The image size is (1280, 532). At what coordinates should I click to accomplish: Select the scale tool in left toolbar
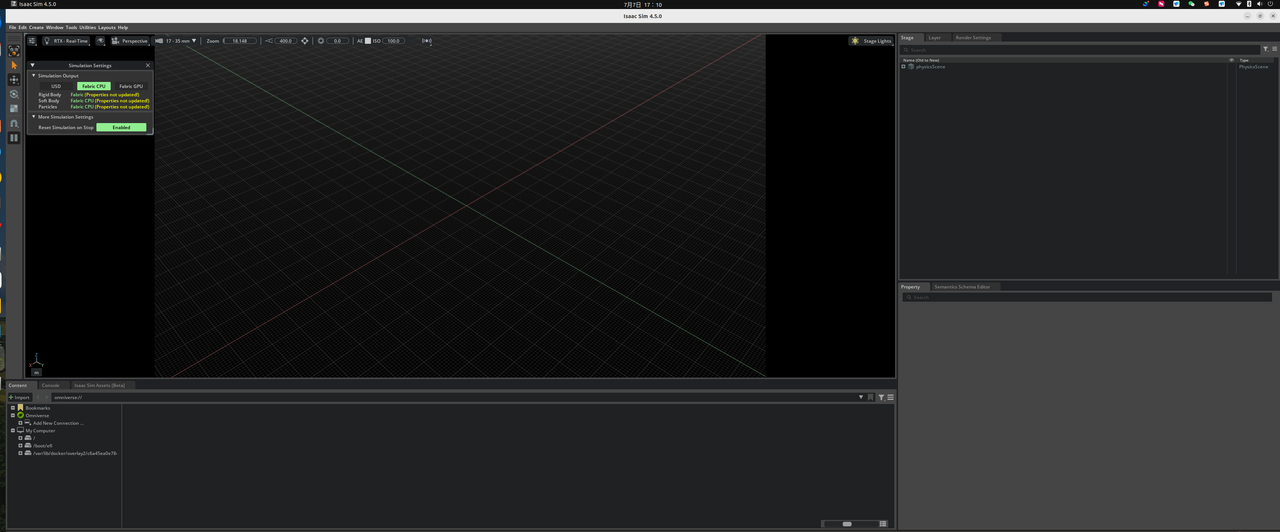click(x=14, y=108)
